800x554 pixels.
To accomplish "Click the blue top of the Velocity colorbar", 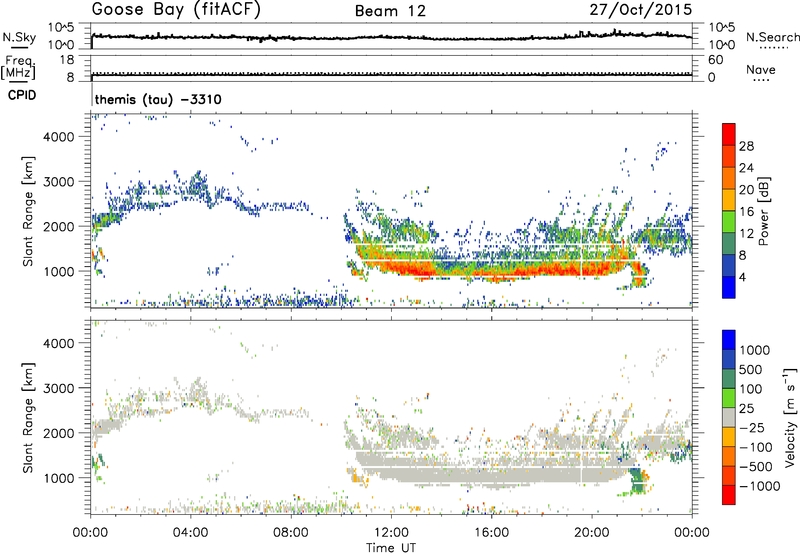I will [729, 340].
